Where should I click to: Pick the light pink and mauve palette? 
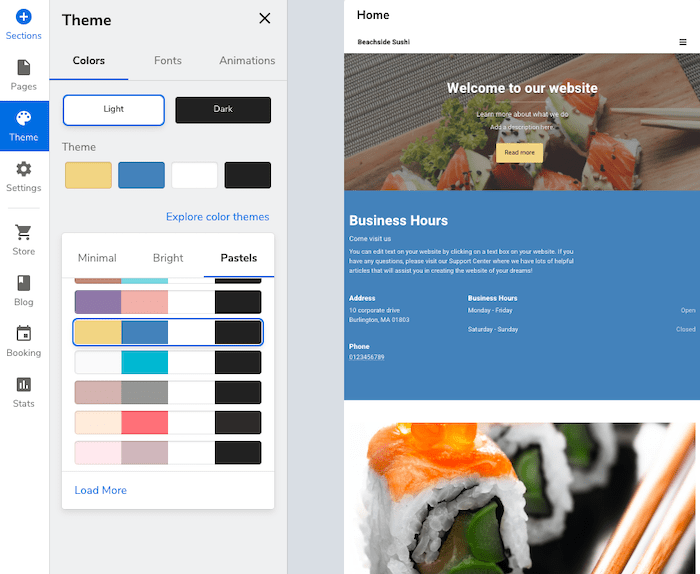click(x=168, y=453)
